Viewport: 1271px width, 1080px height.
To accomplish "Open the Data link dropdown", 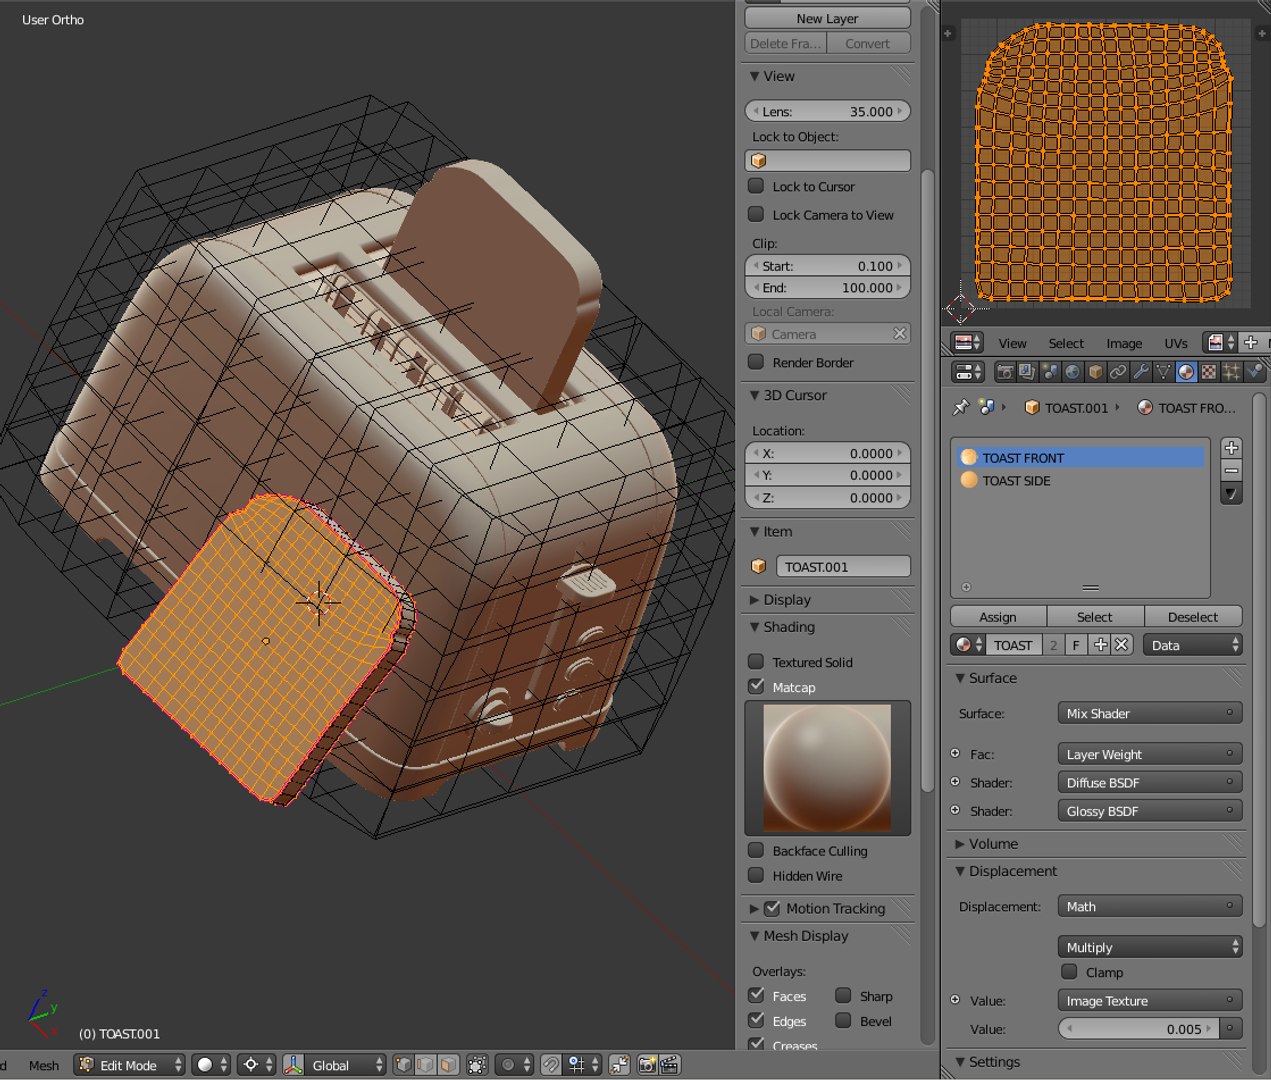I will pyautogui.click(x=1193, y=645).
